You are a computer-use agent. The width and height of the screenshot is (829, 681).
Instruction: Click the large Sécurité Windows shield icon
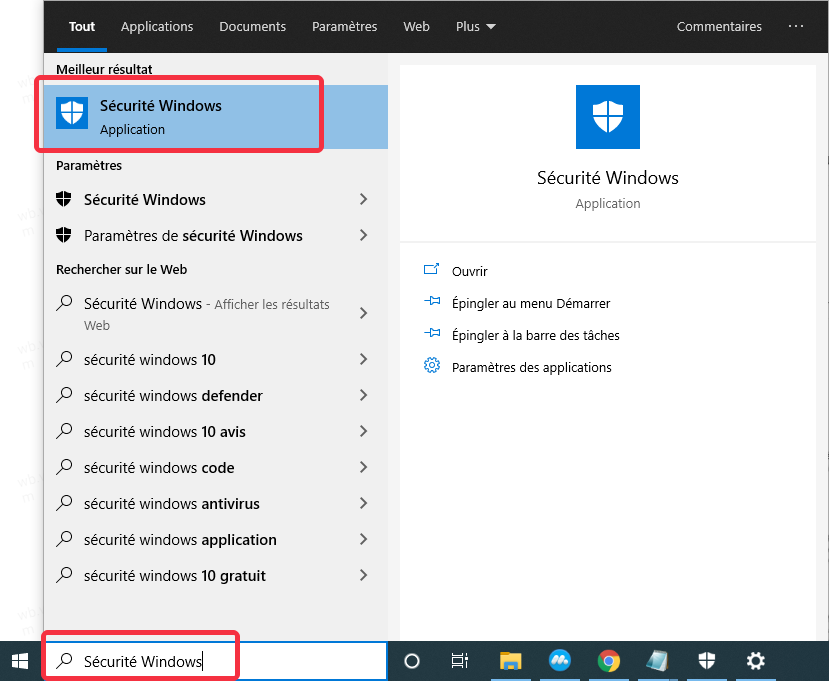[608, 117]
